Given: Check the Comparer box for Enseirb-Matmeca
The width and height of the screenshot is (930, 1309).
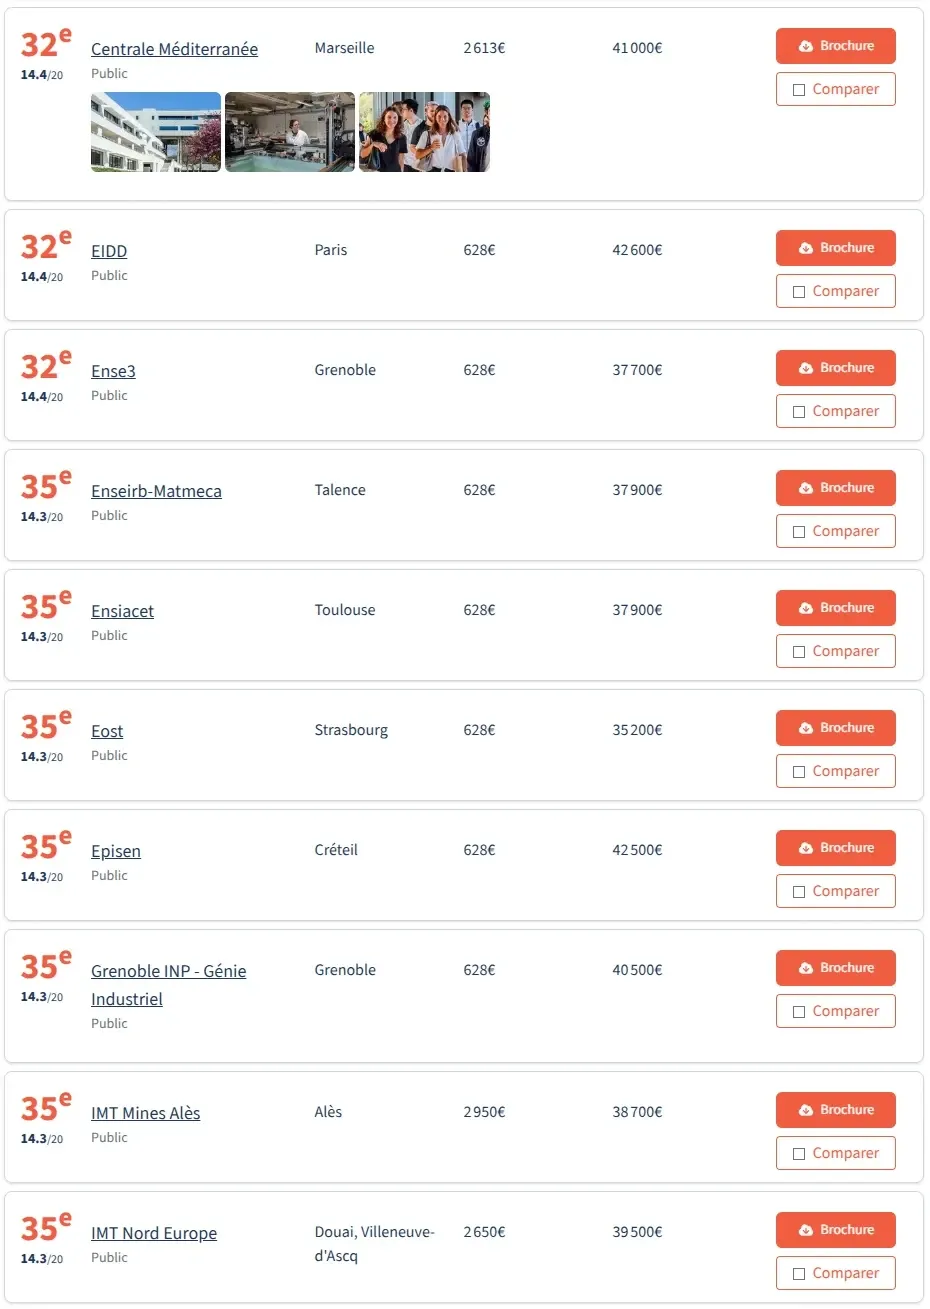Looking at the screenshot, I should pos(799,532).
